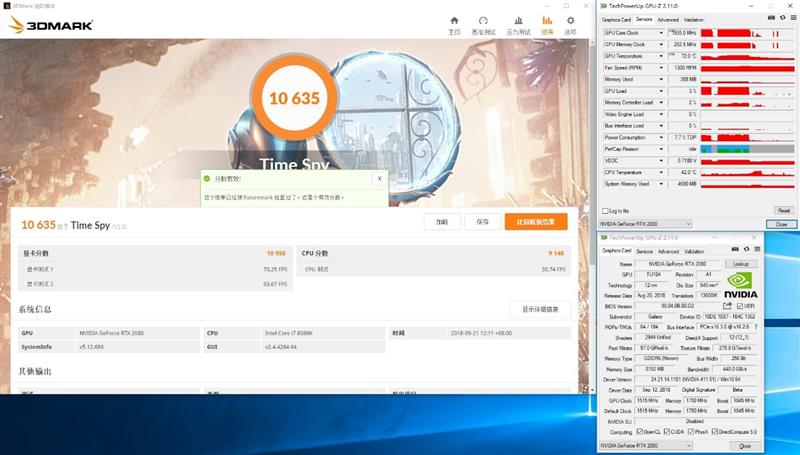The height and width of the screenshot is (455, 800).
Task: Click the Bus Interface question mark icon
Action: [x=756, y=327]
